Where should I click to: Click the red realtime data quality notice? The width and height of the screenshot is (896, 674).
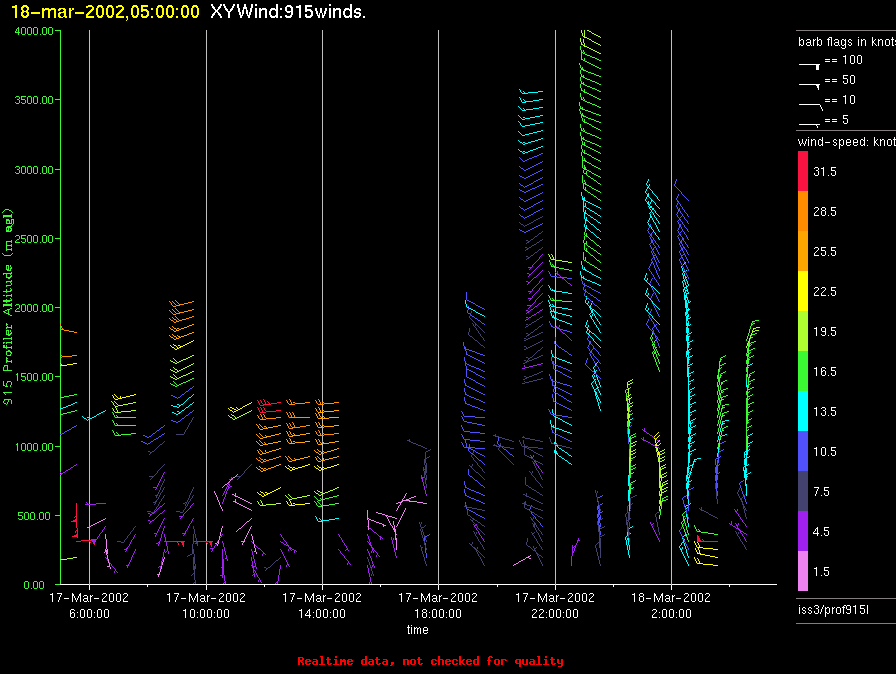(x=430, y=661)
